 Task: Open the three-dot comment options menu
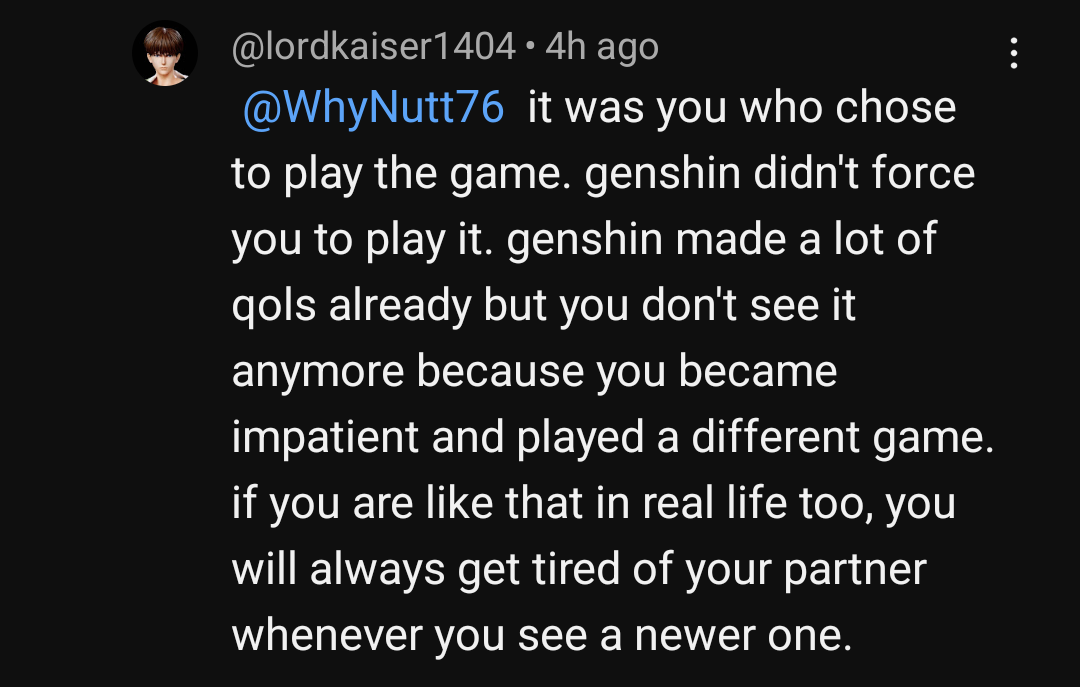coord(1014,53)
